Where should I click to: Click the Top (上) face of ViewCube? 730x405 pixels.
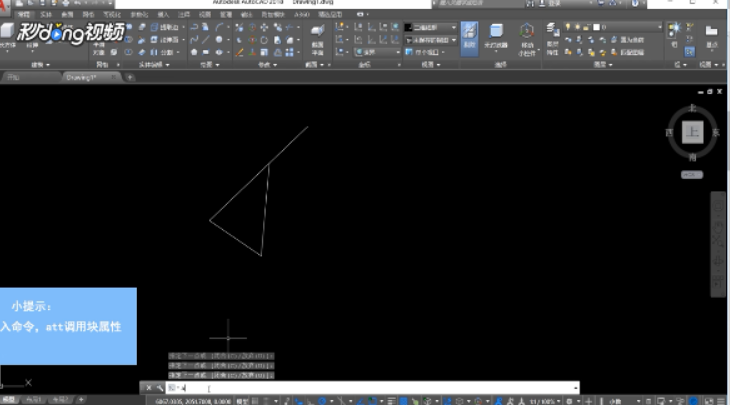(x=692, y=132)
